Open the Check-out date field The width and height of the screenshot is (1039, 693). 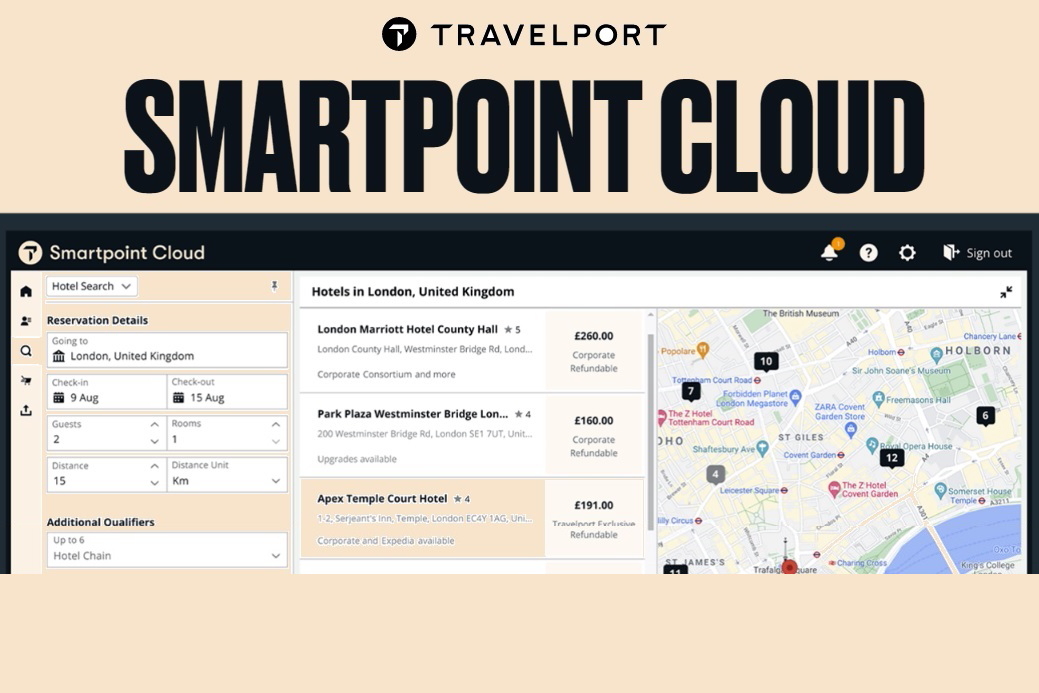(227, 391)
